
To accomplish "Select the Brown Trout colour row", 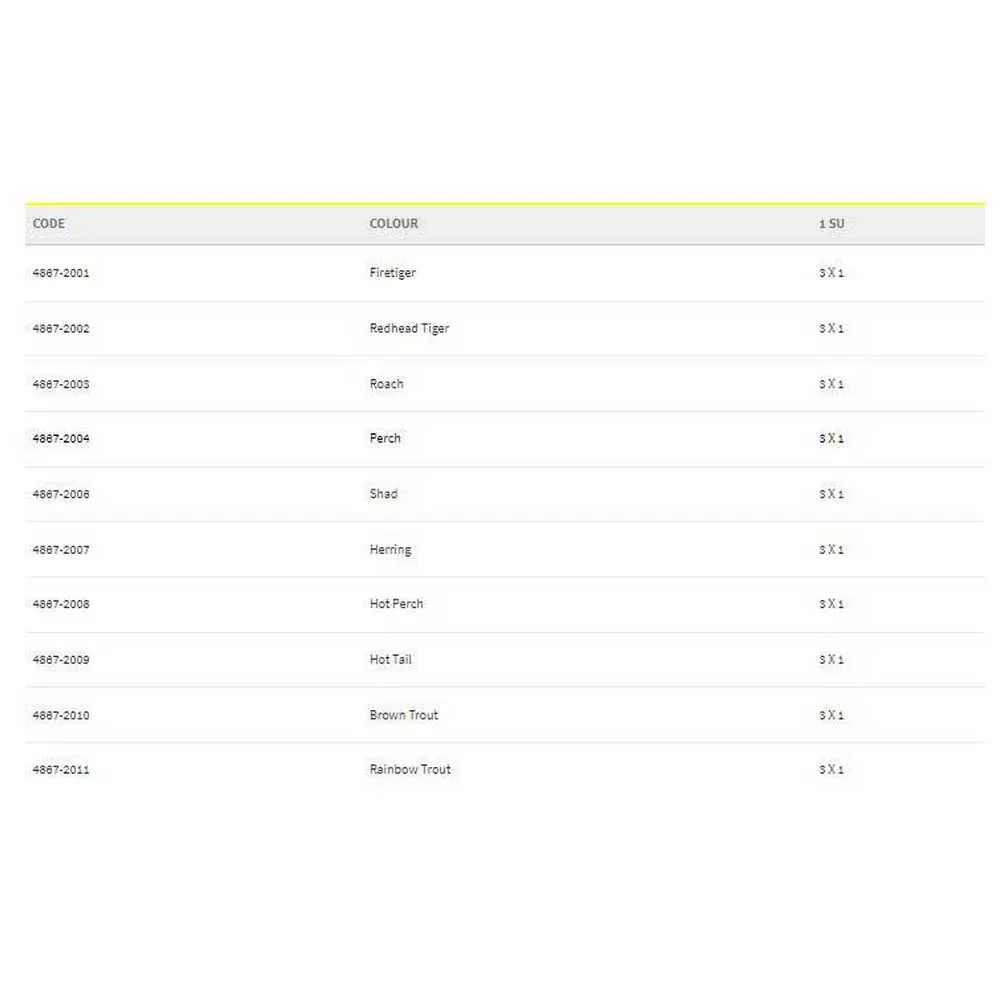I will 403,715.
